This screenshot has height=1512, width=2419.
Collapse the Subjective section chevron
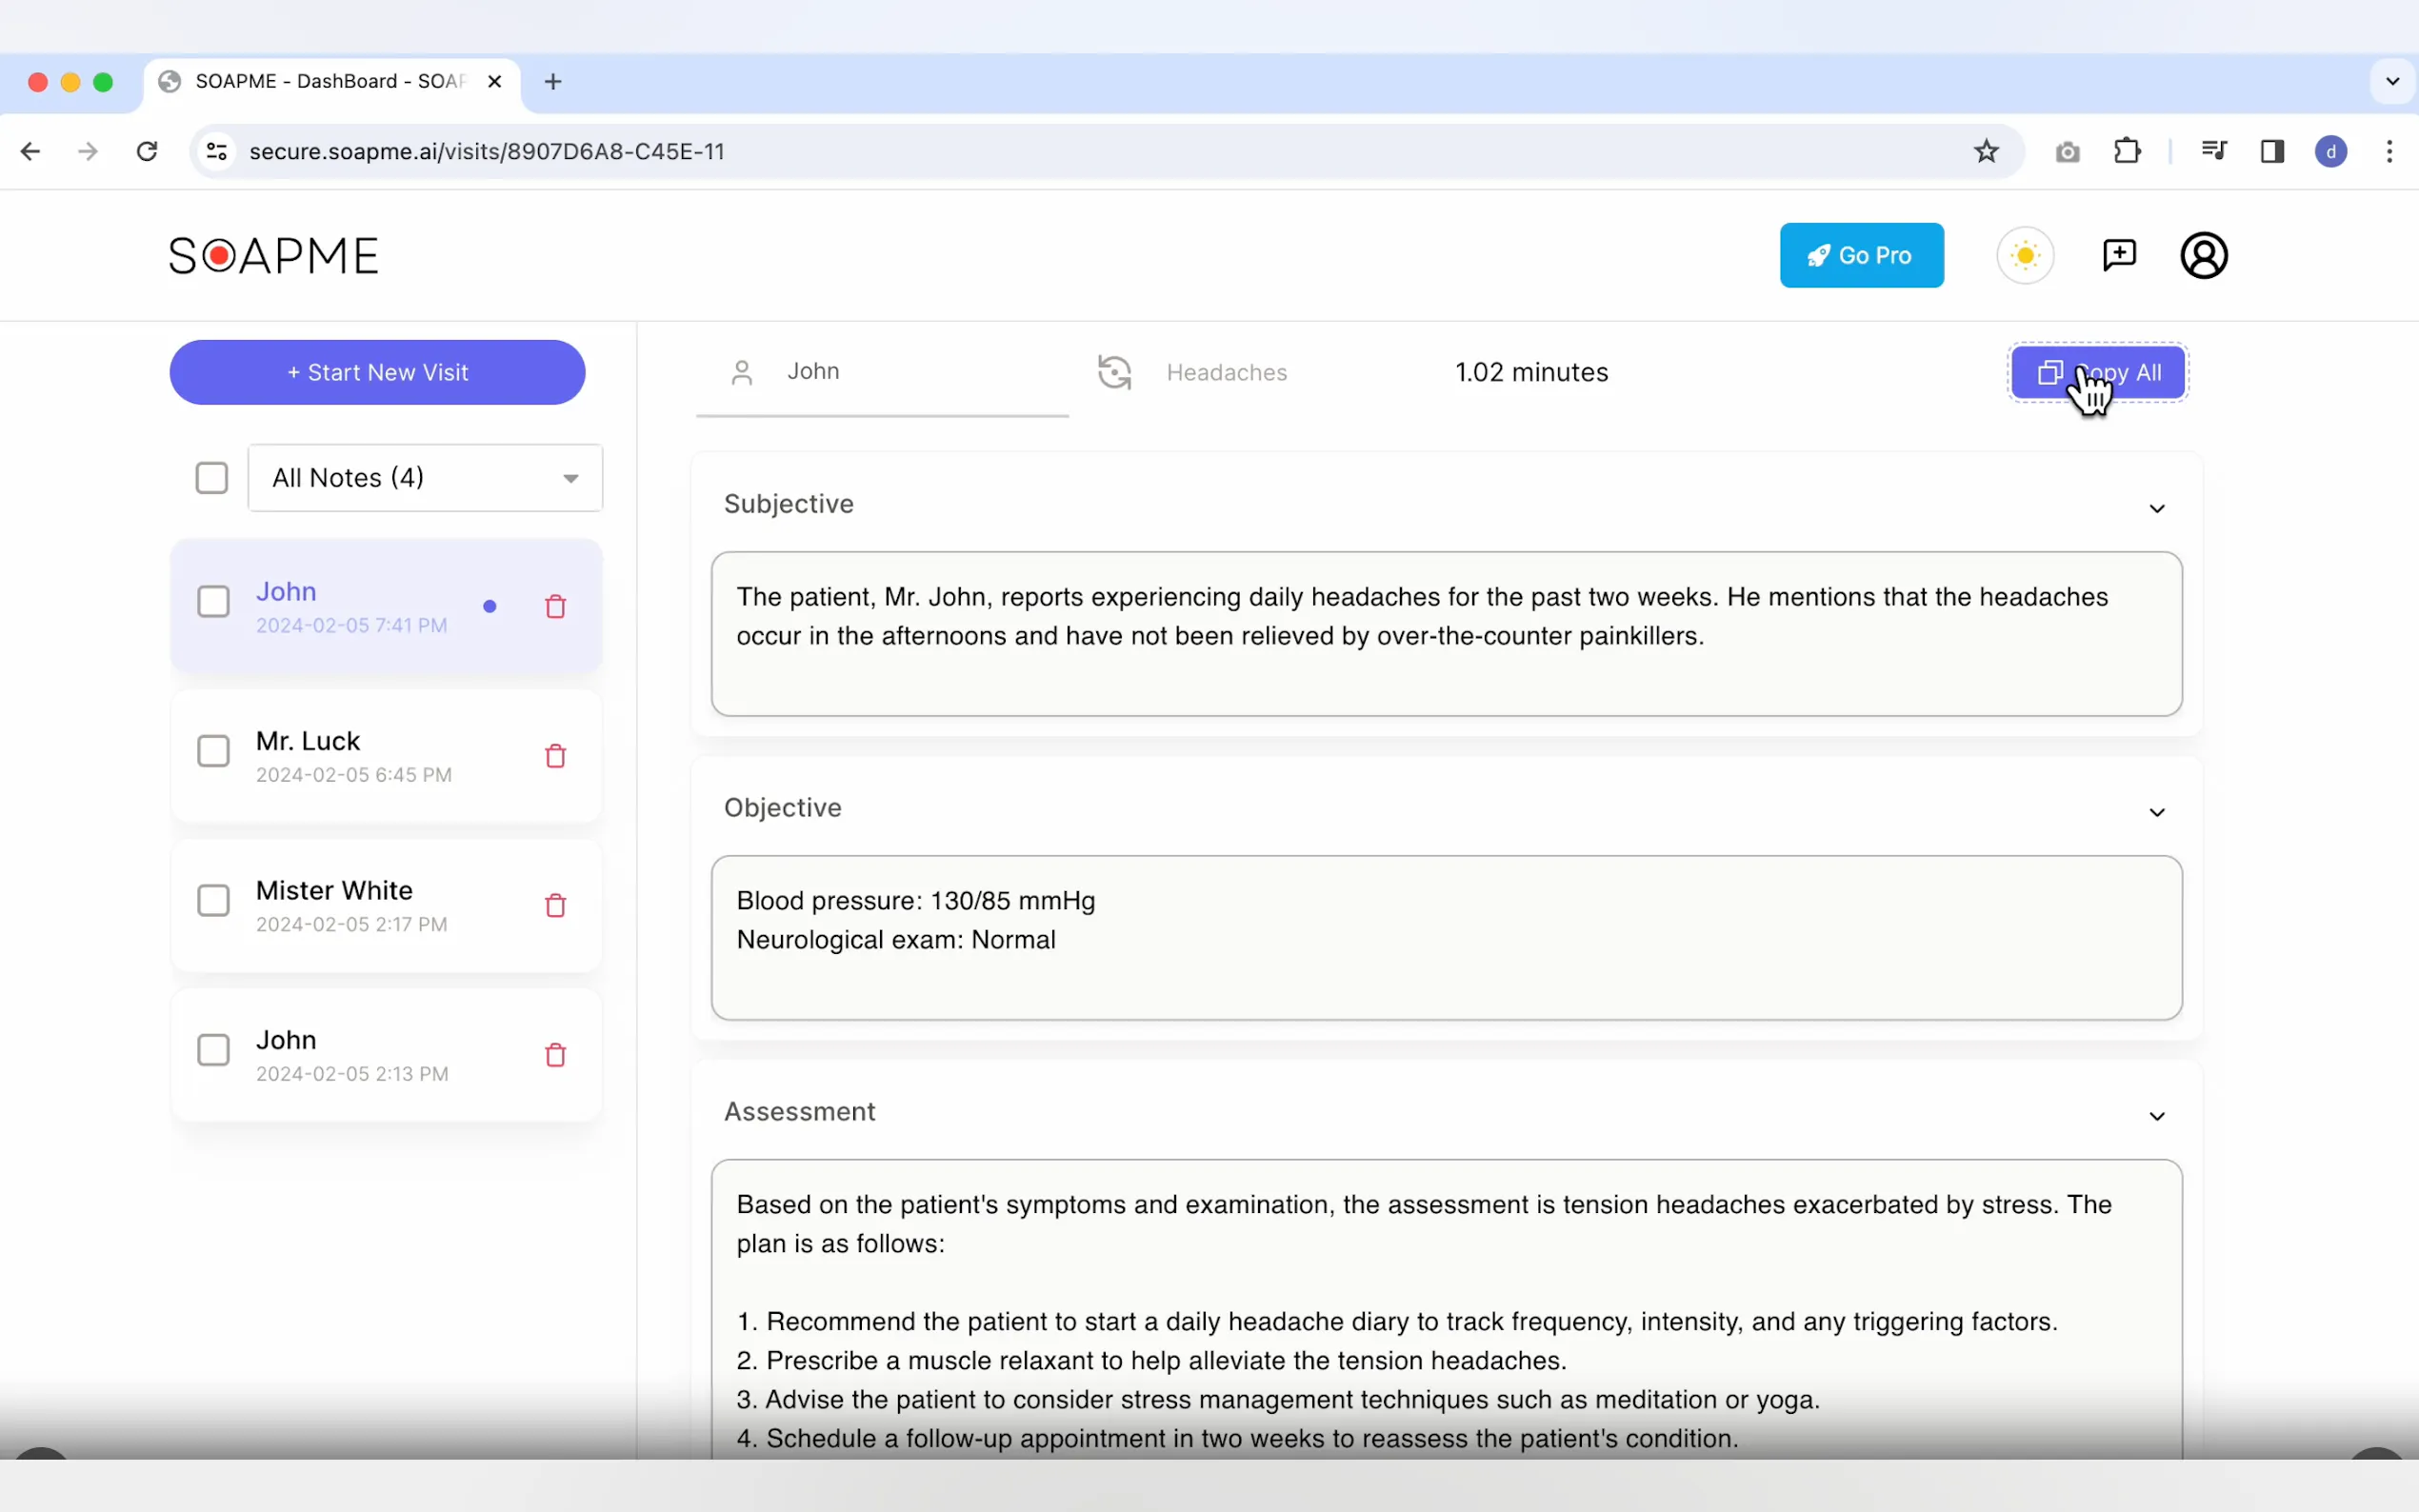(2157, 509)
